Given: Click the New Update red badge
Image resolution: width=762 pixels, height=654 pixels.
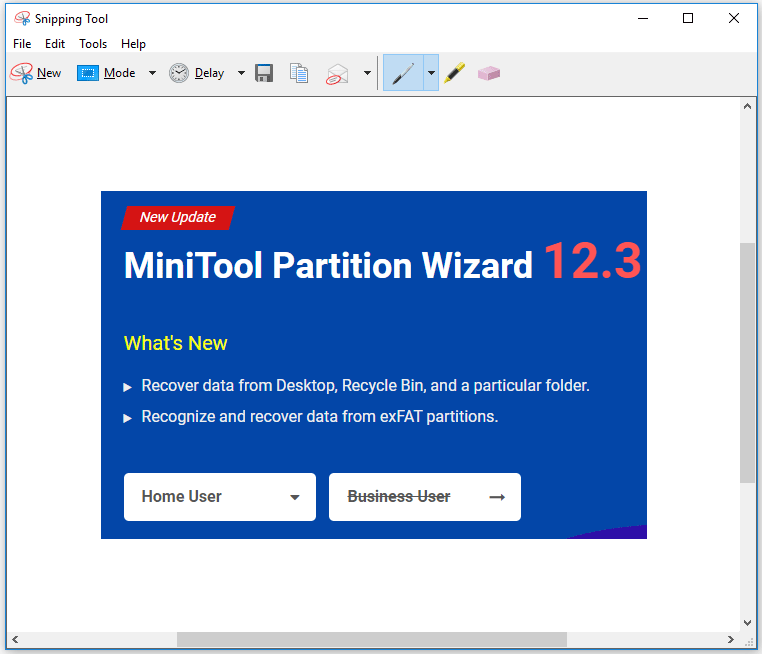Looking at the screenshot, I should (178, 217).
